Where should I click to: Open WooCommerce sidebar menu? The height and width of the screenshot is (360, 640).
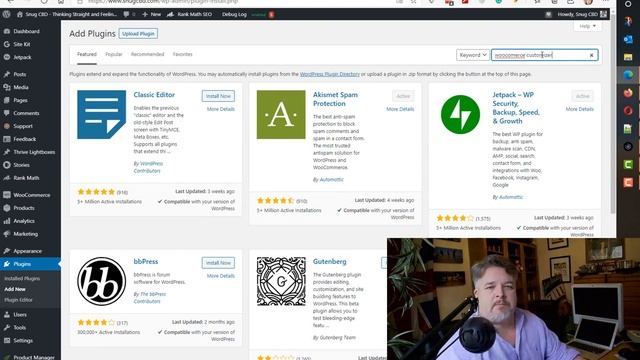pyautogui.click(x=32, y=195)
